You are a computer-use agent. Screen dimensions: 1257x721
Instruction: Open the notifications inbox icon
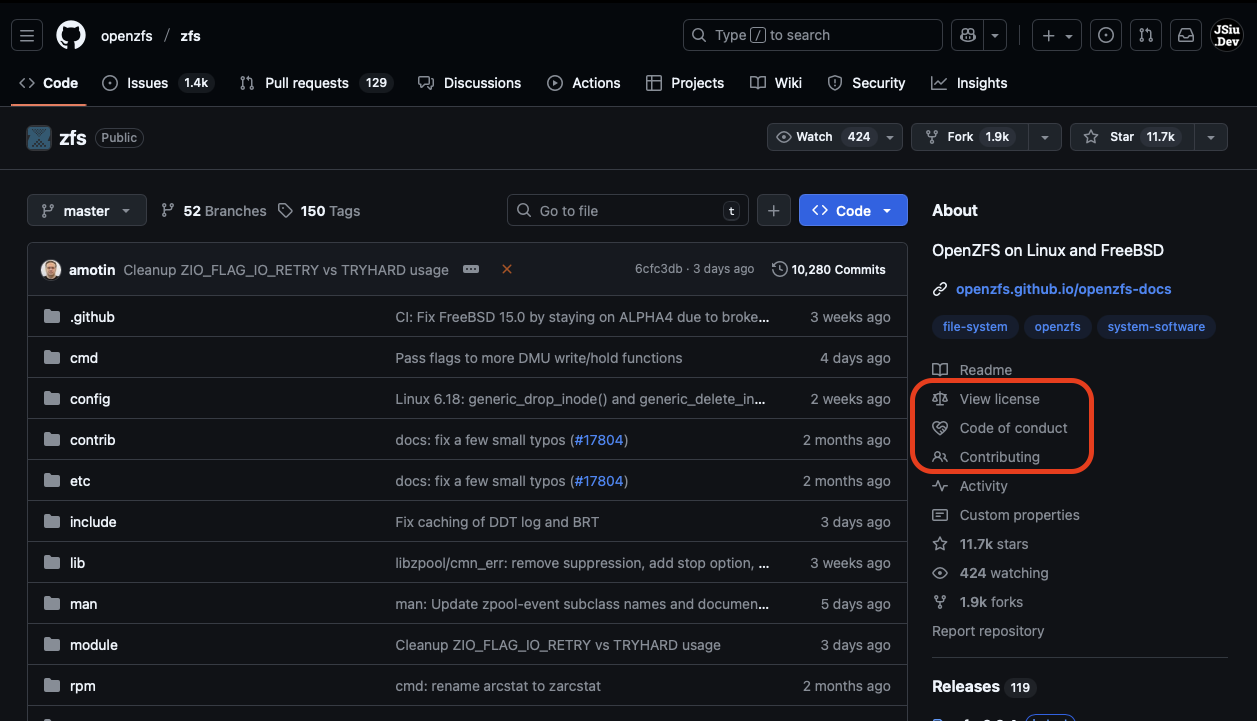(x=1186, y=36)
